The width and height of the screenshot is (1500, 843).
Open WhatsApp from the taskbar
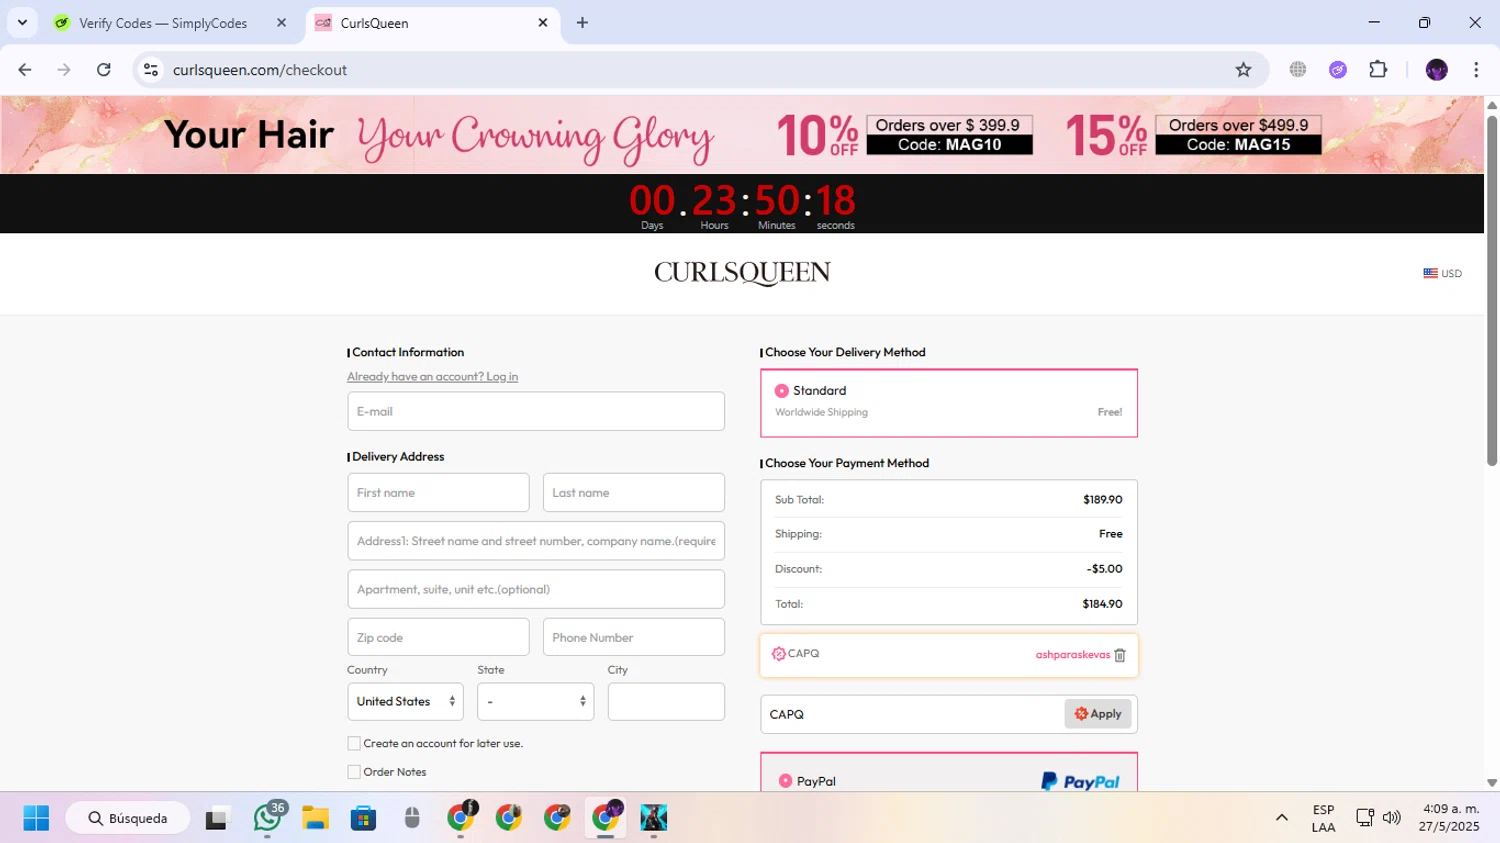tap(267, 818)
